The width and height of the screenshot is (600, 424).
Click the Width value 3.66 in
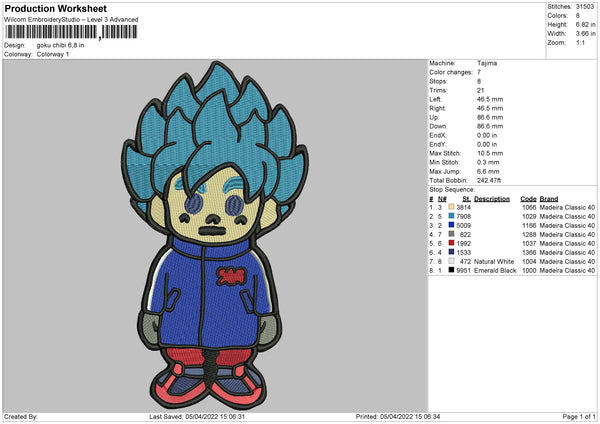pyautogui.click(x=585, y=34)
